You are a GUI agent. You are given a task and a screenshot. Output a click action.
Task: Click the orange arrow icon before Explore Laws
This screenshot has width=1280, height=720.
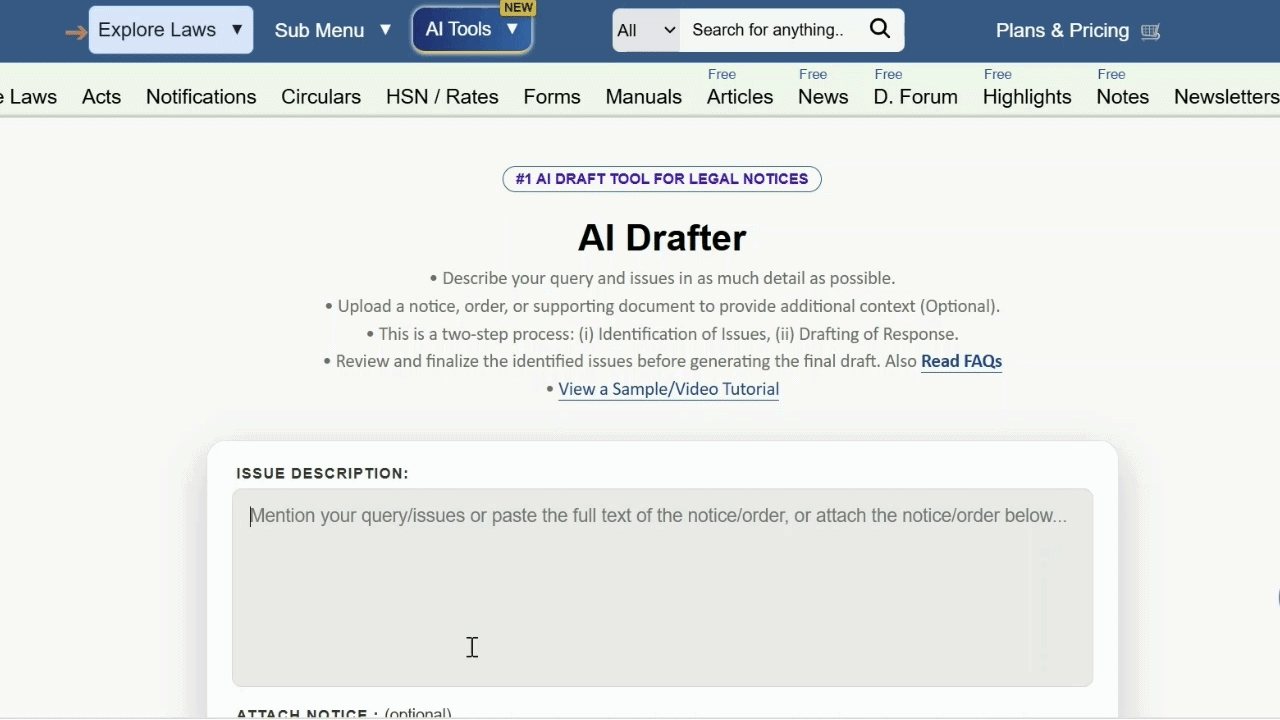click(x=76, y=32)
